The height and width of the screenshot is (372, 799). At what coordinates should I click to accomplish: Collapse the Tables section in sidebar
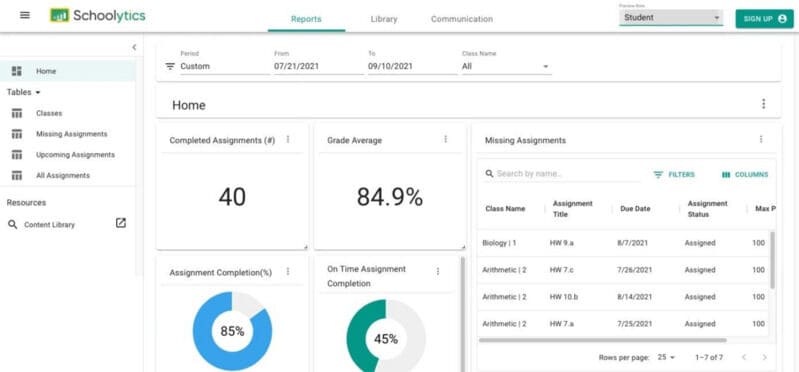click(23, 92)
